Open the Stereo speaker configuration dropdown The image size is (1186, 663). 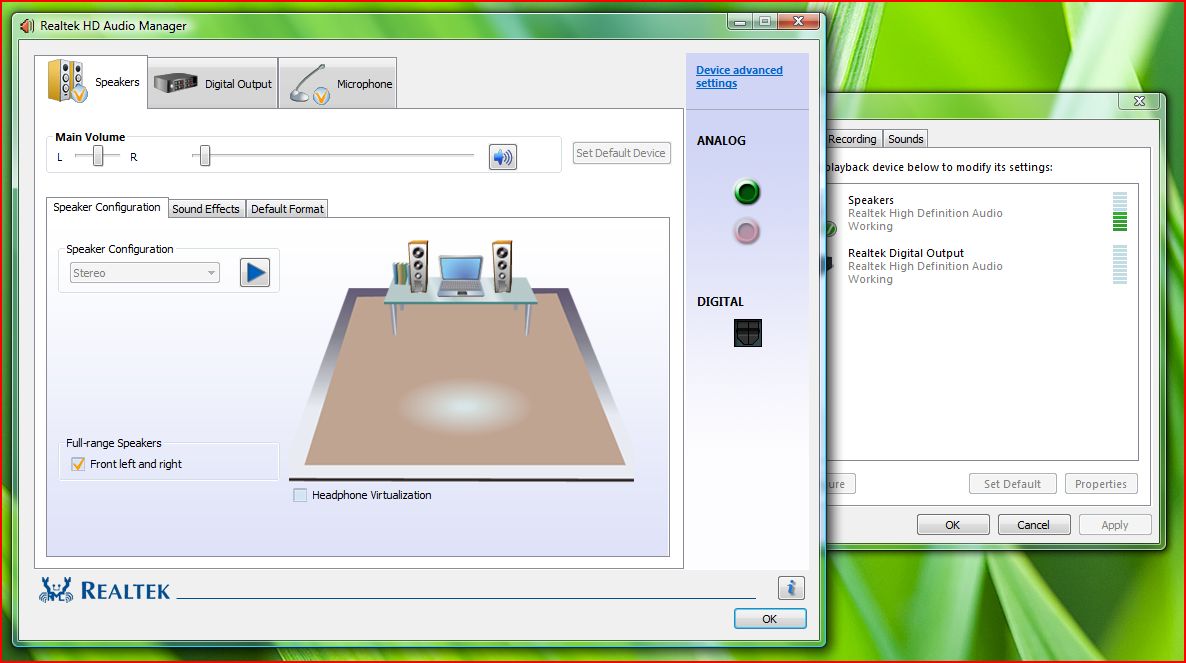point(144,273)
